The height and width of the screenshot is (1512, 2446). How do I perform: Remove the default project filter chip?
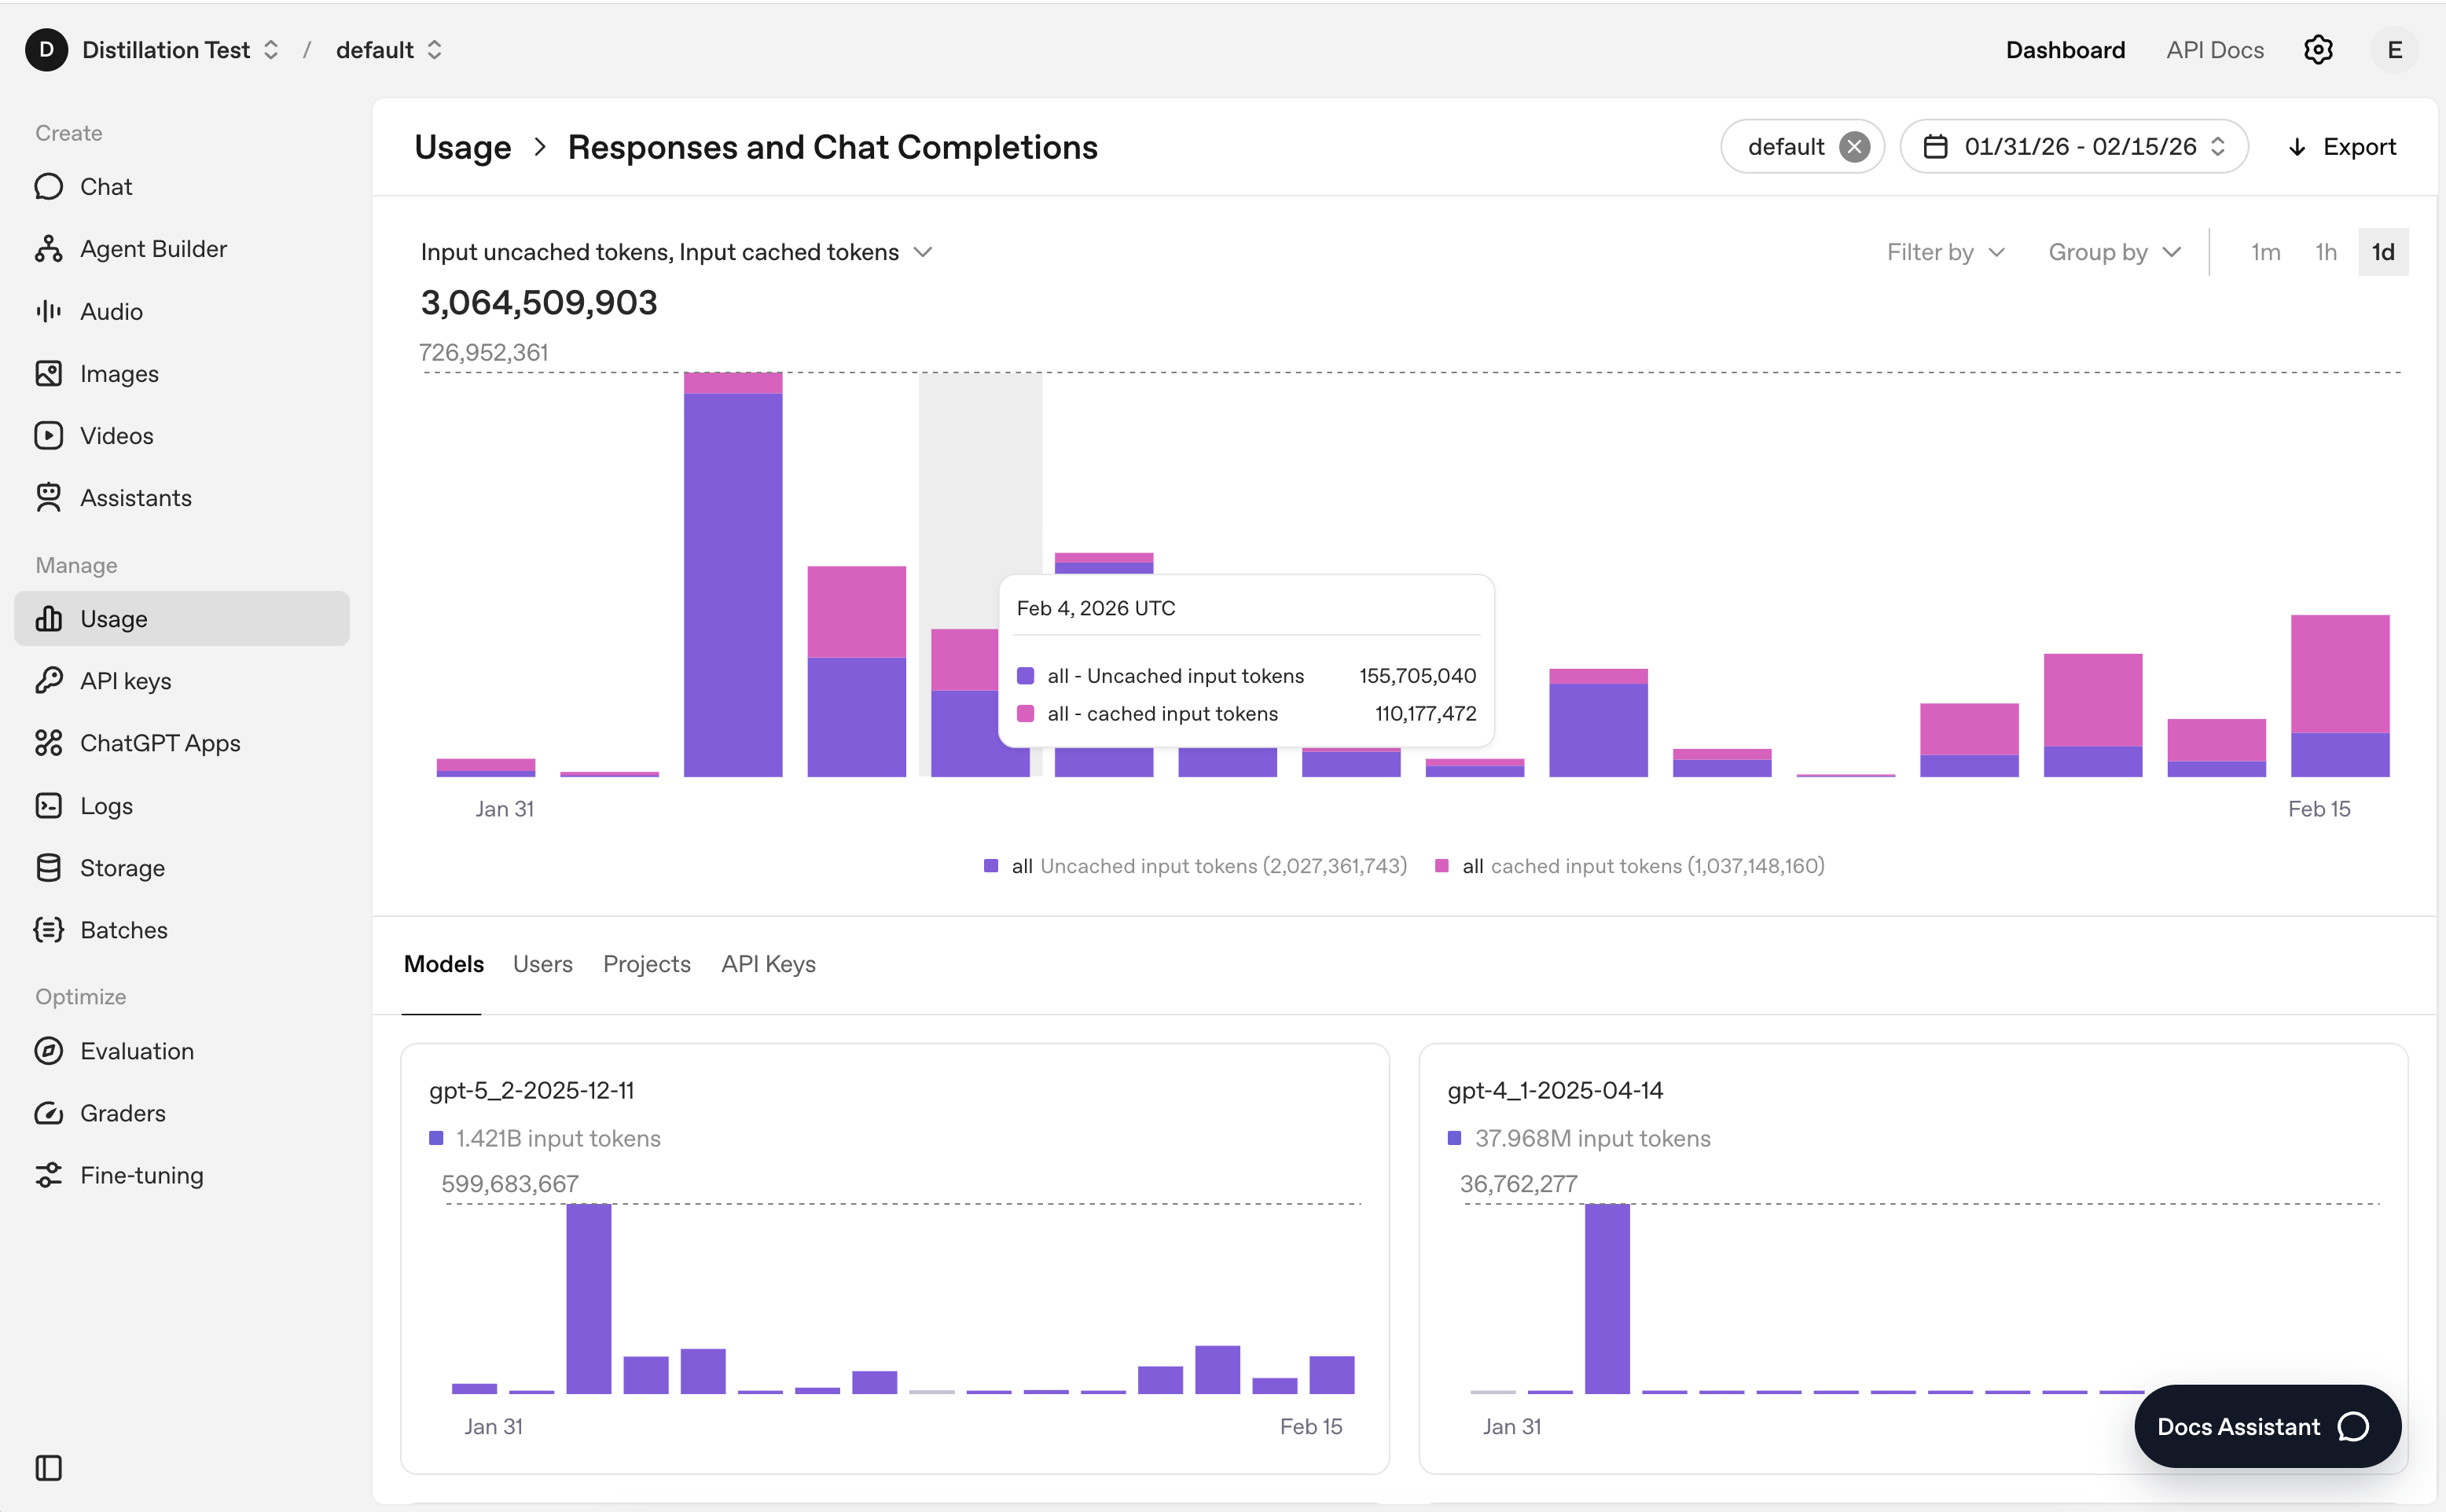[x=1854, y=147]
